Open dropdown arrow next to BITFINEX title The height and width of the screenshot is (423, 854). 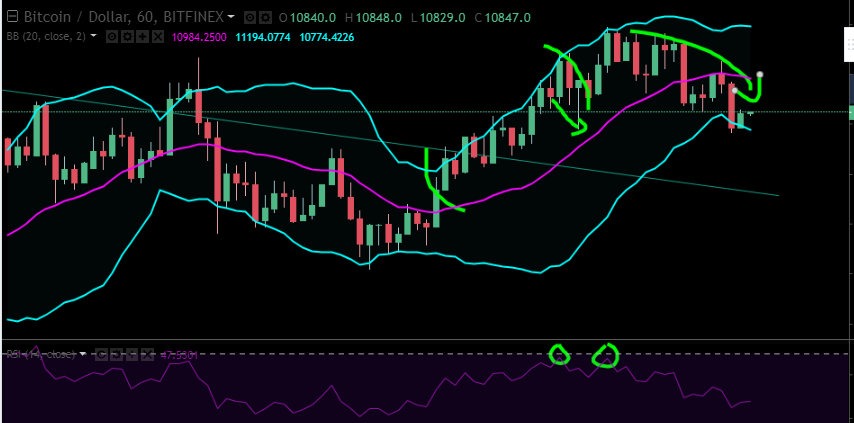click(231, 17)
